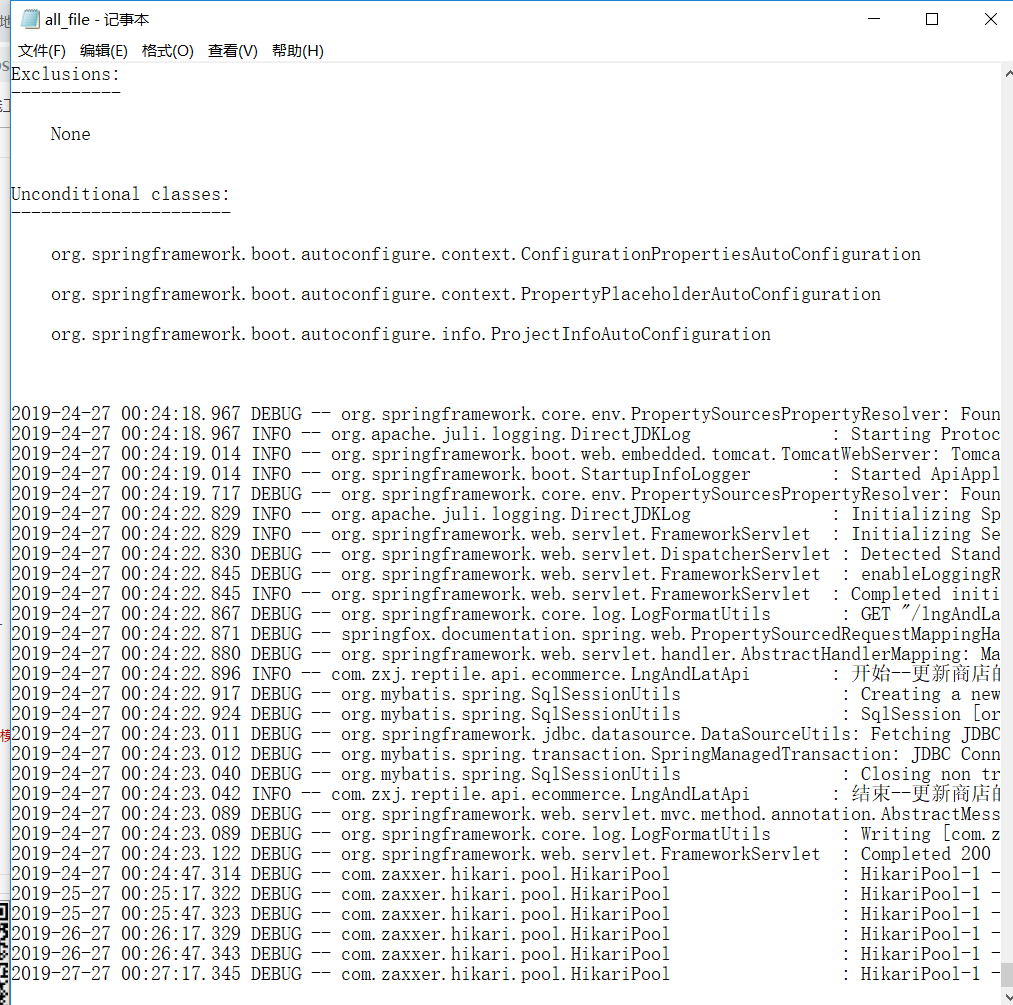Click the LngAndLatApi INFO log line
Viewport: 1013px width, 1005px height.
coord(400,673)
